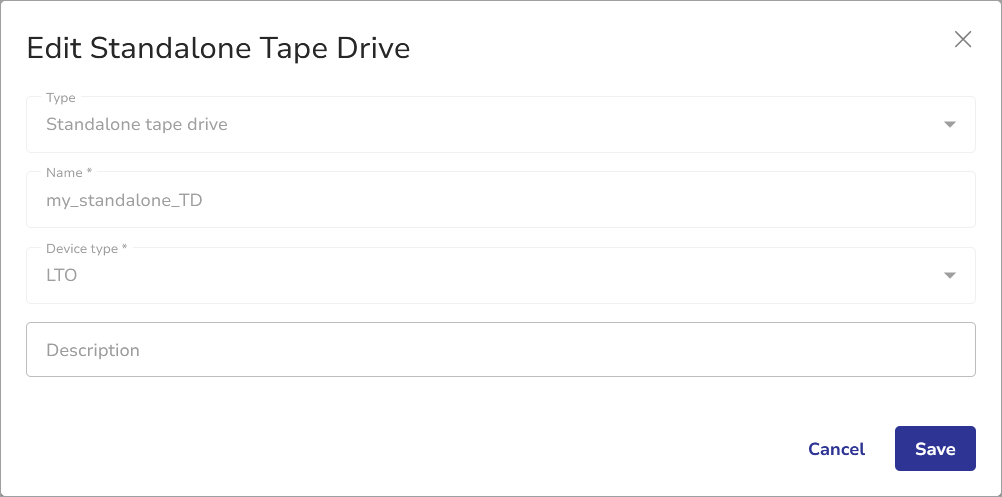Viewport: 1002px width, 497px height.
Task: Click the required asterisk beside Device type
Action: [125, 248]
